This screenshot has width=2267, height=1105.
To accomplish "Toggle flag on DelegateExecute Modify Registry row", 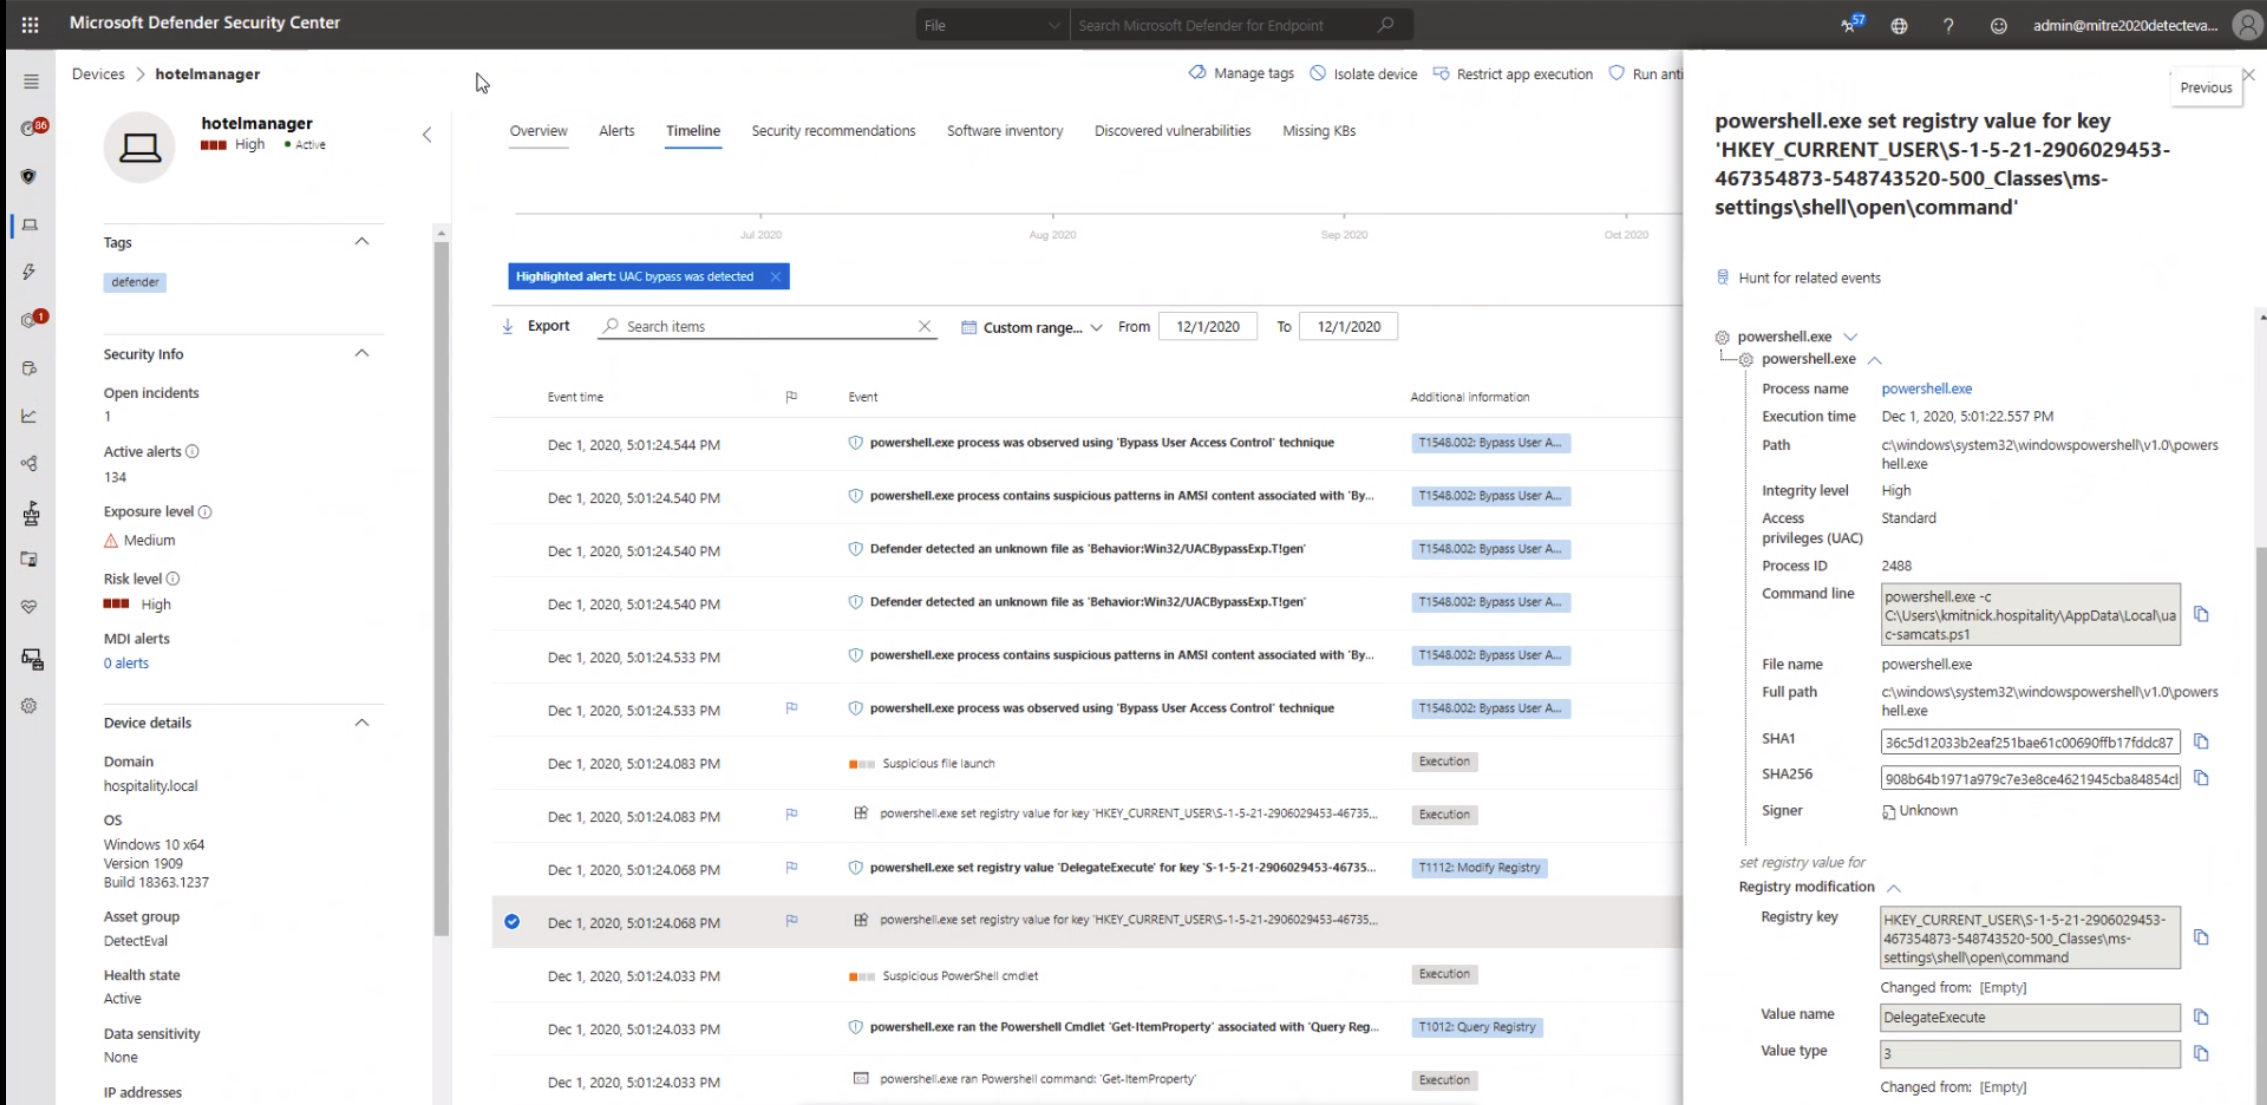I will click(791, 867).
